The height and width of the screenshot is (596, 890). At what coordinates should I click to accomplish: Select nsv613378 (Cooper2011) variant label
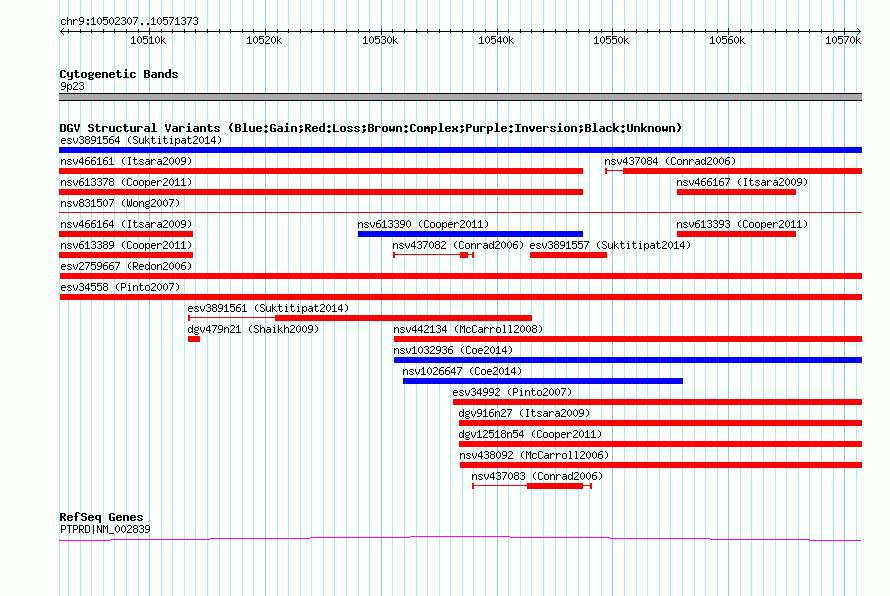tap(126, 182)
